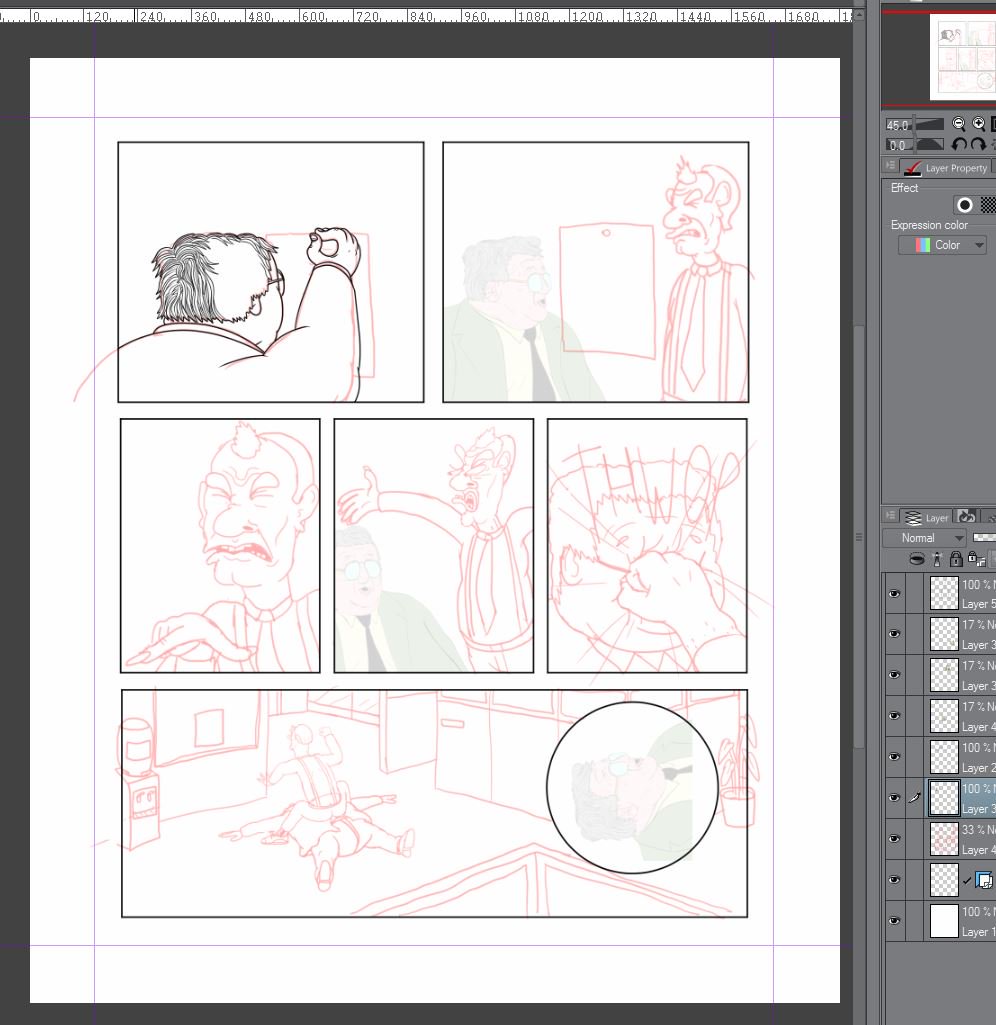This screenshot has height=1025, width=996.
Task: Click the Navigator page preview thumbnail
Action: click(x=963, y=57)
